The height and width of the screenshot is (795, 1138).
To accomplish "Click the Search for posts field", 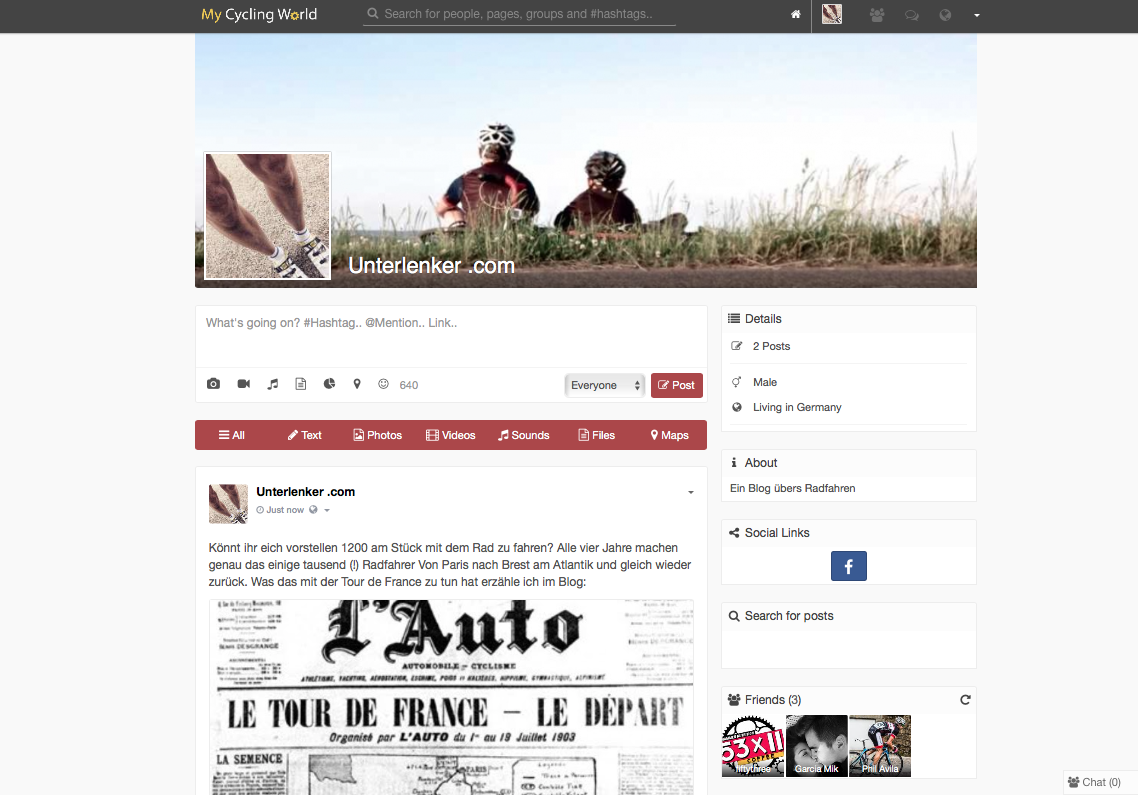I will [x=848, y=648].
